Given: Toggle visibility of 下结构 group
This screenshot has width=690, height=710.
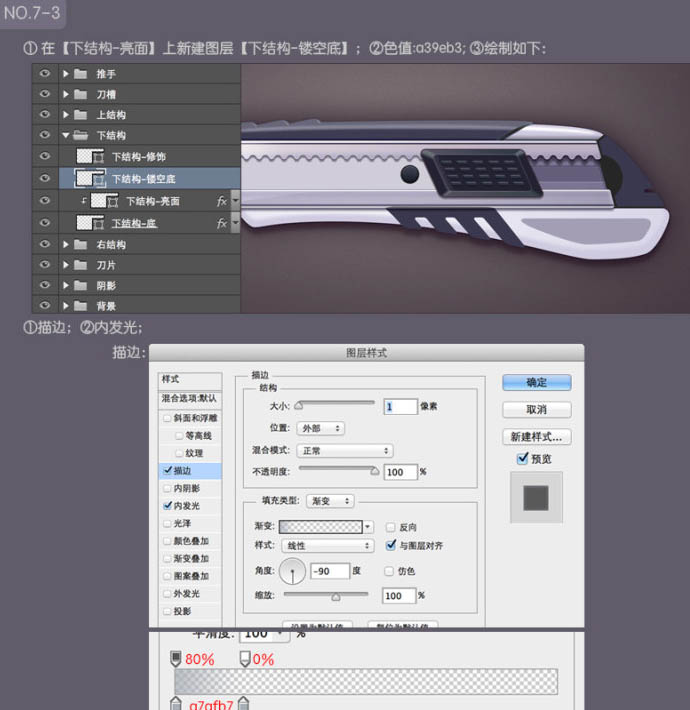Looking at the screenshot, I should pyautogui.click(x=44, y=134).
